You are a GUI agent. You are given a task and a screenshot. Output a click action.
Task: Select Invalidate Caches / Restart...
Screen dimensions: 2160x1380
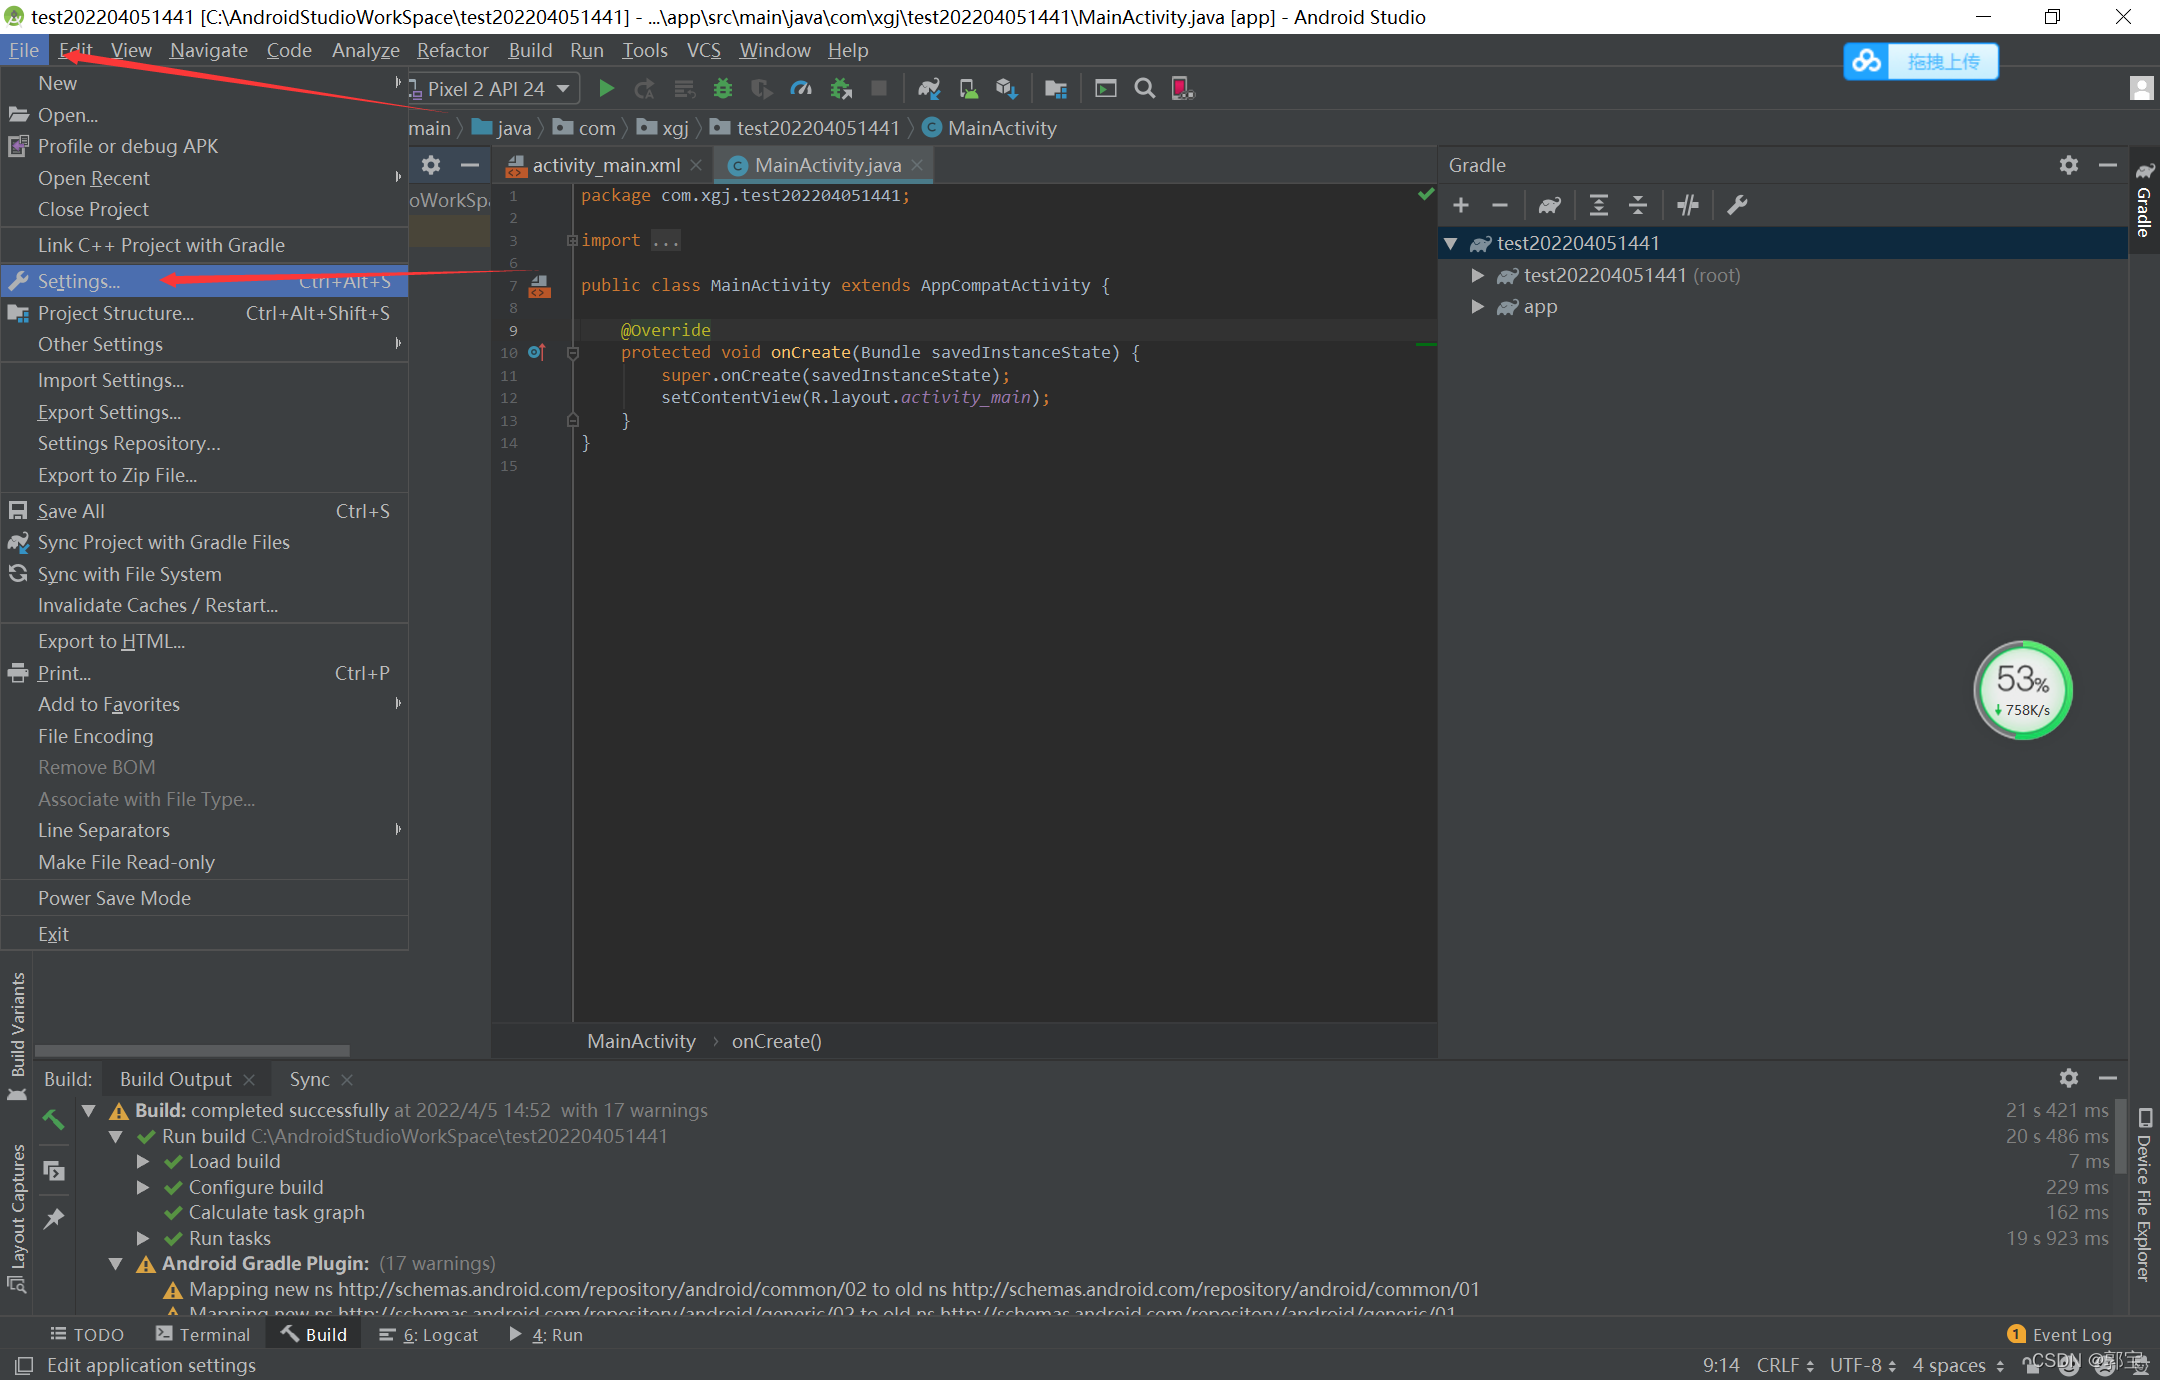(204, 605)
